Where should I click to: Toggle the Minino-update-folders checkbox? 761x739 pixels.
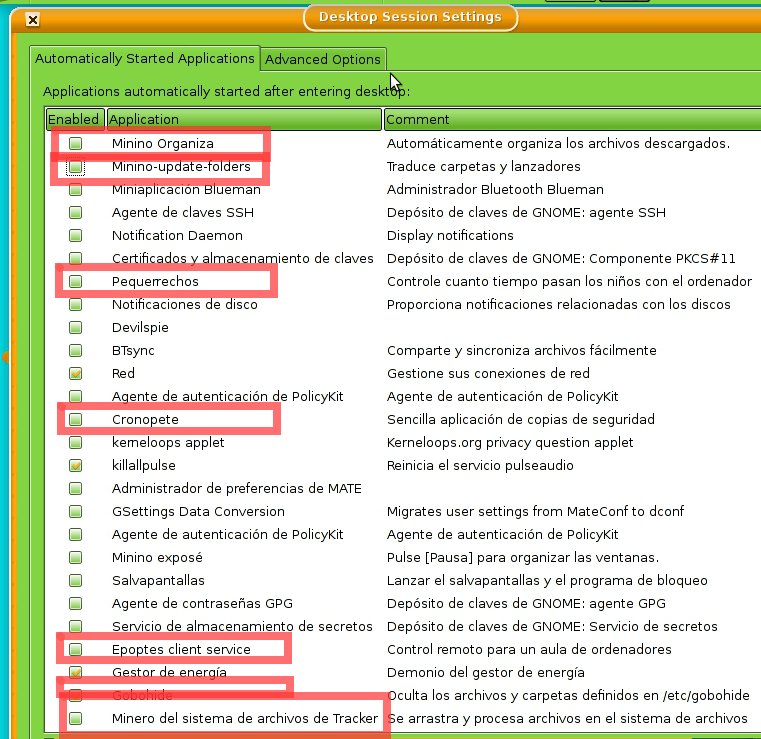point(75,166)
